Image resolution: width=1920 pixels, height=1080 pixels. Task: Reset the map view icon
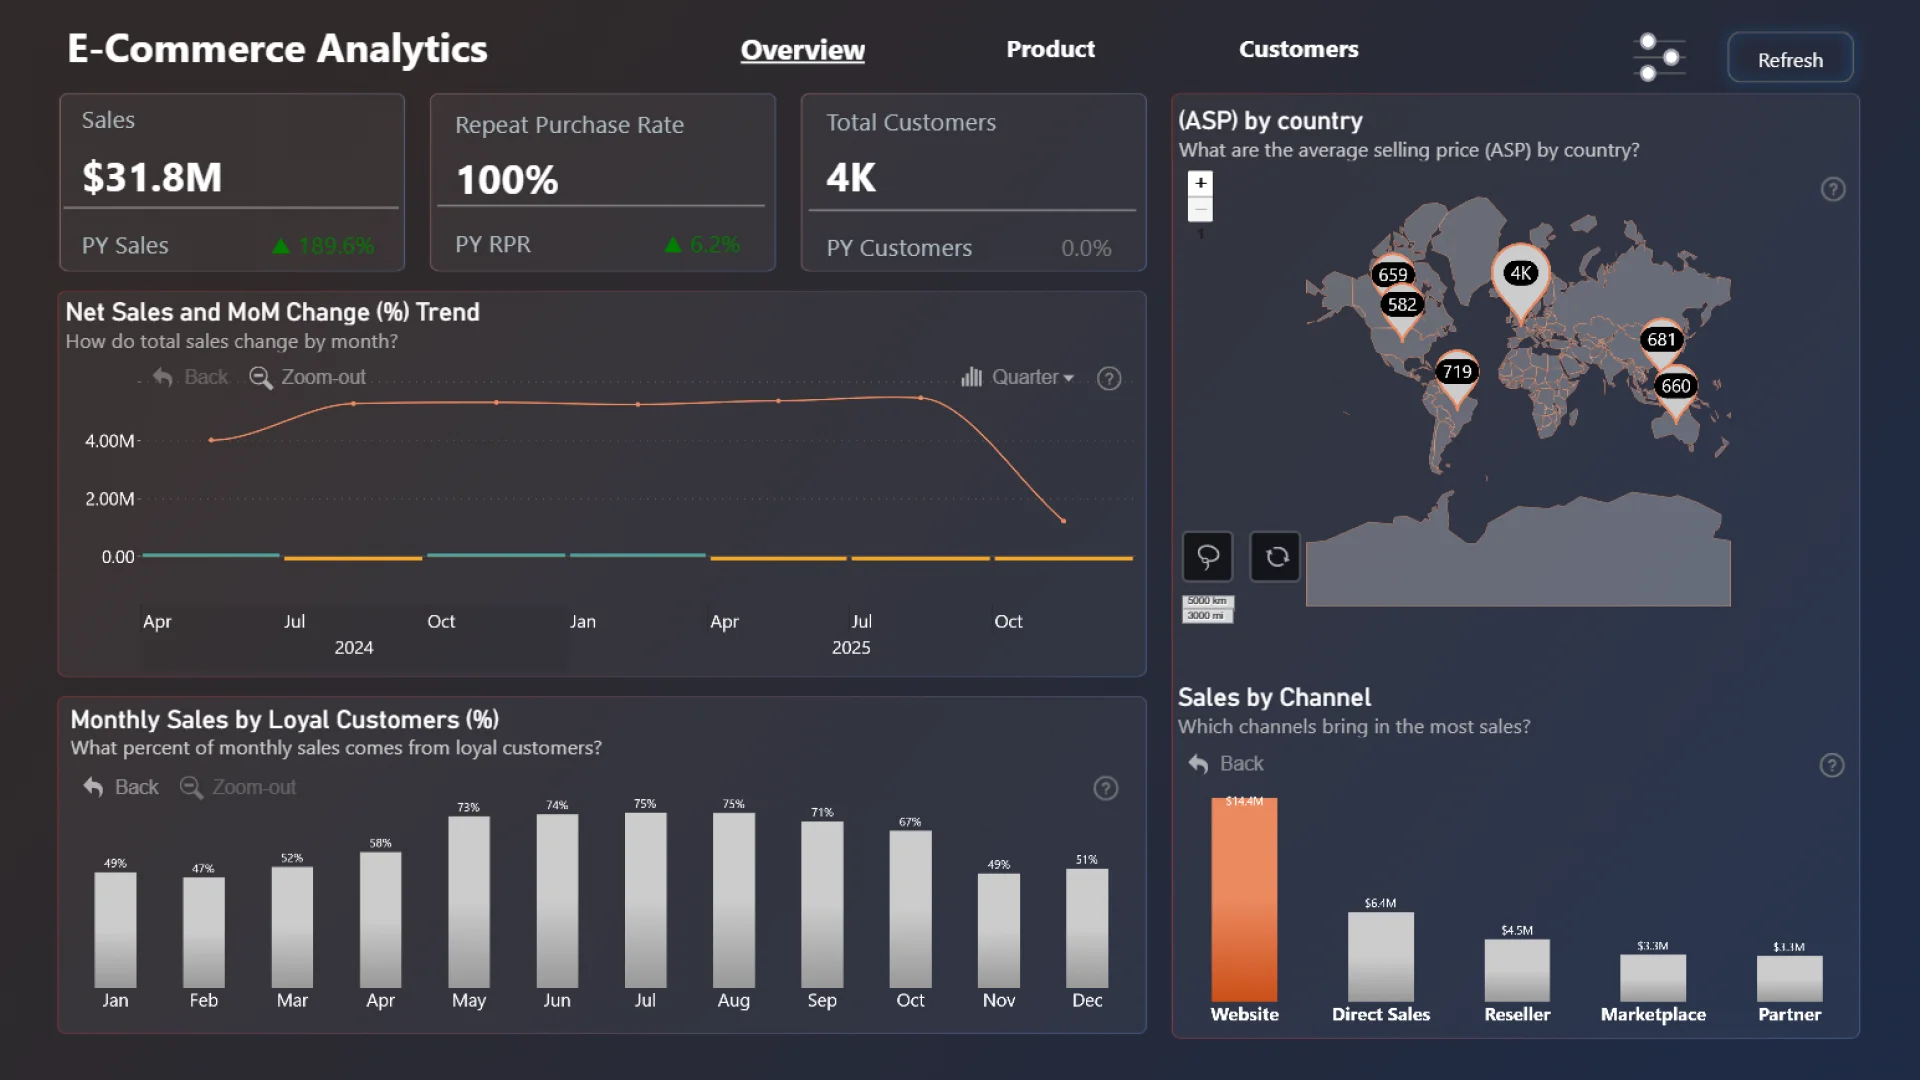(x=1276, y=556)
